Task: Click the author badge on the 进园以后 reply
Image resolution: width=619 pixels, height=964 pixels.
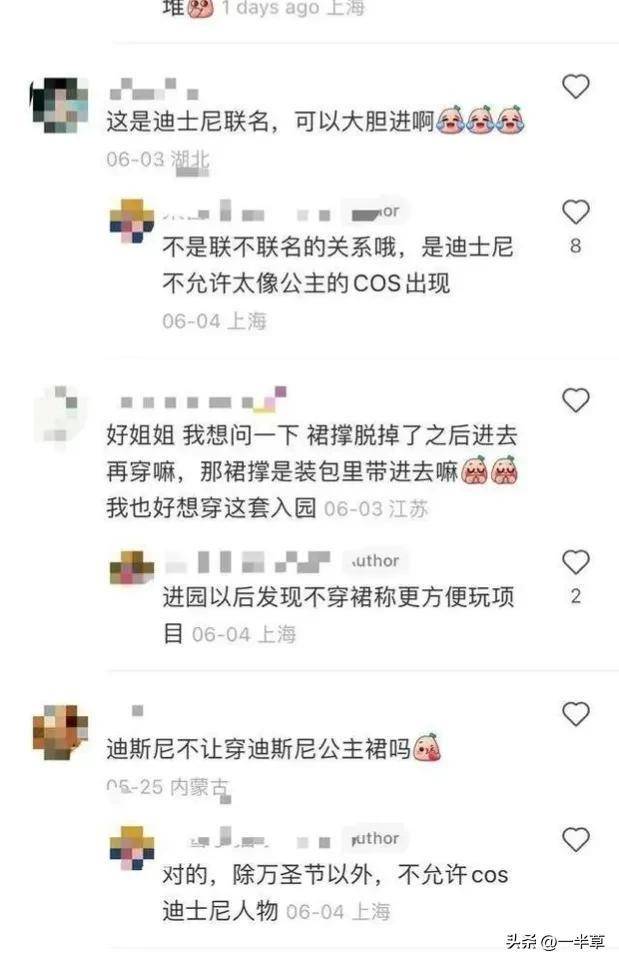Action: (x=375, y=560)
